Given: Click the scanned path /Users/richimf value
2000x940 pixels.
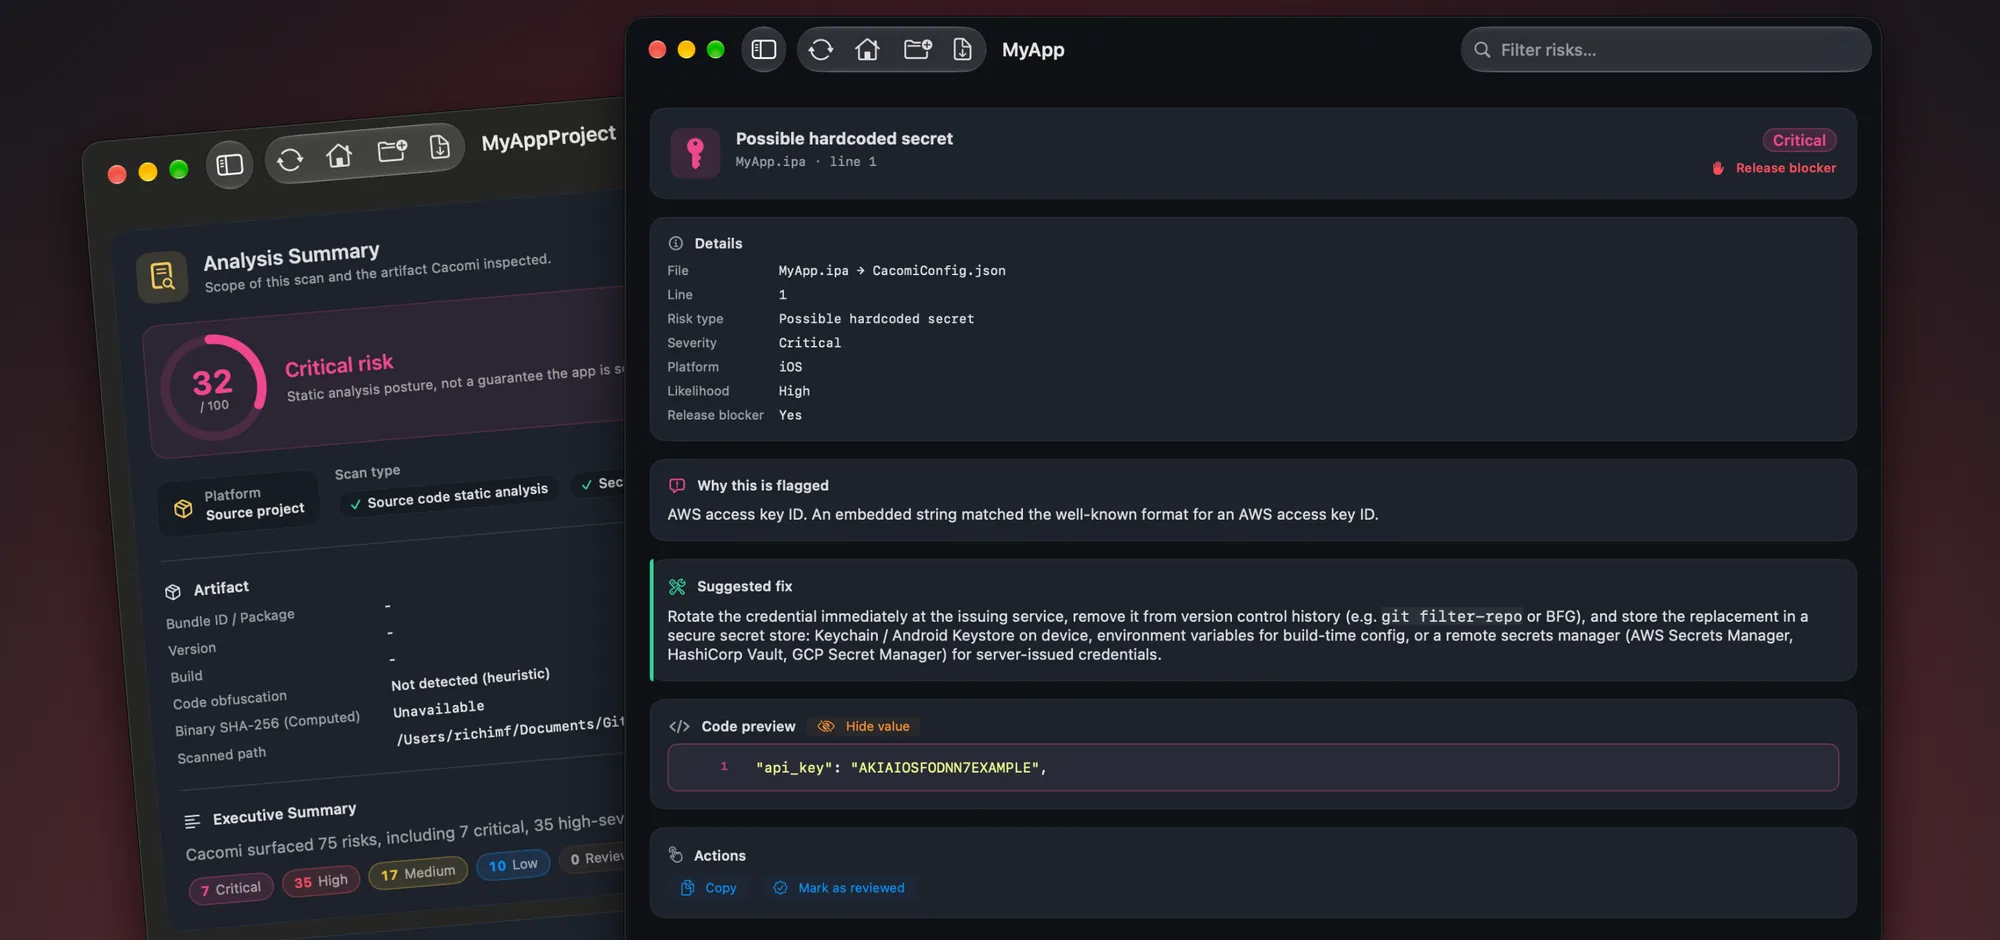Looking at the screenshot, I should coord(510,730).
